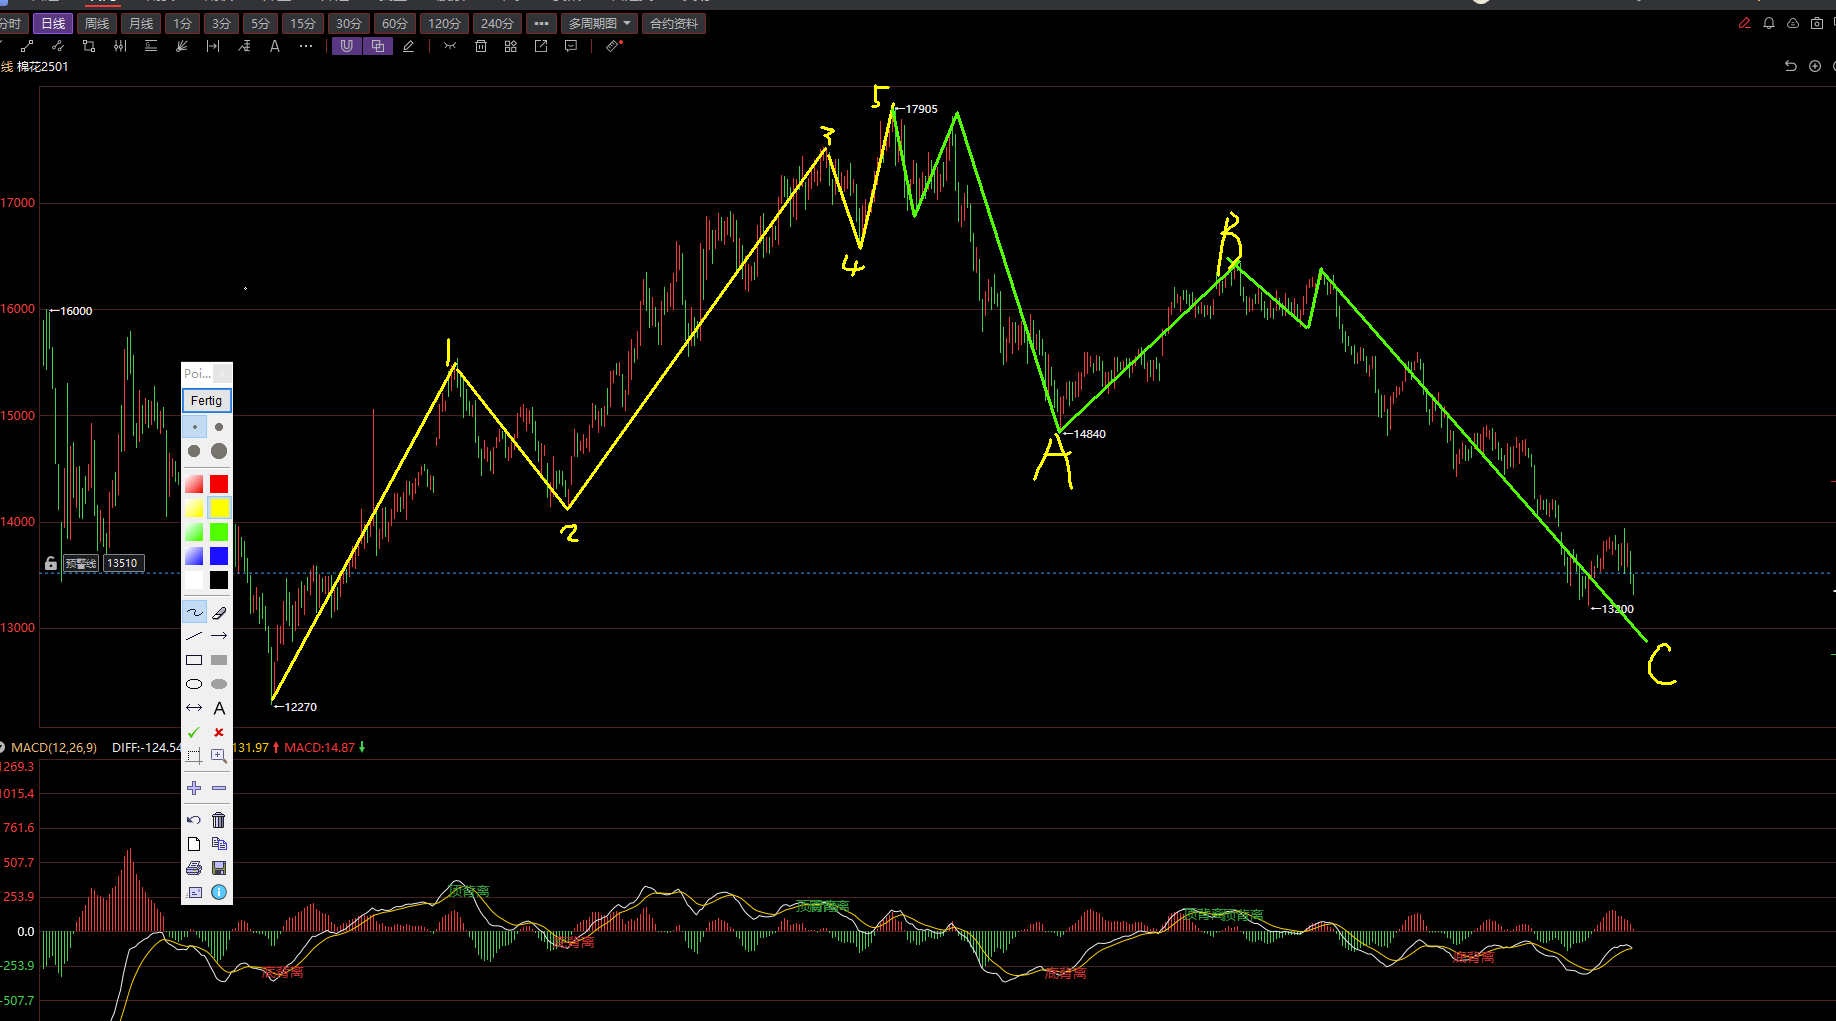Select the green checkmark stamp tool

point(194,732)
